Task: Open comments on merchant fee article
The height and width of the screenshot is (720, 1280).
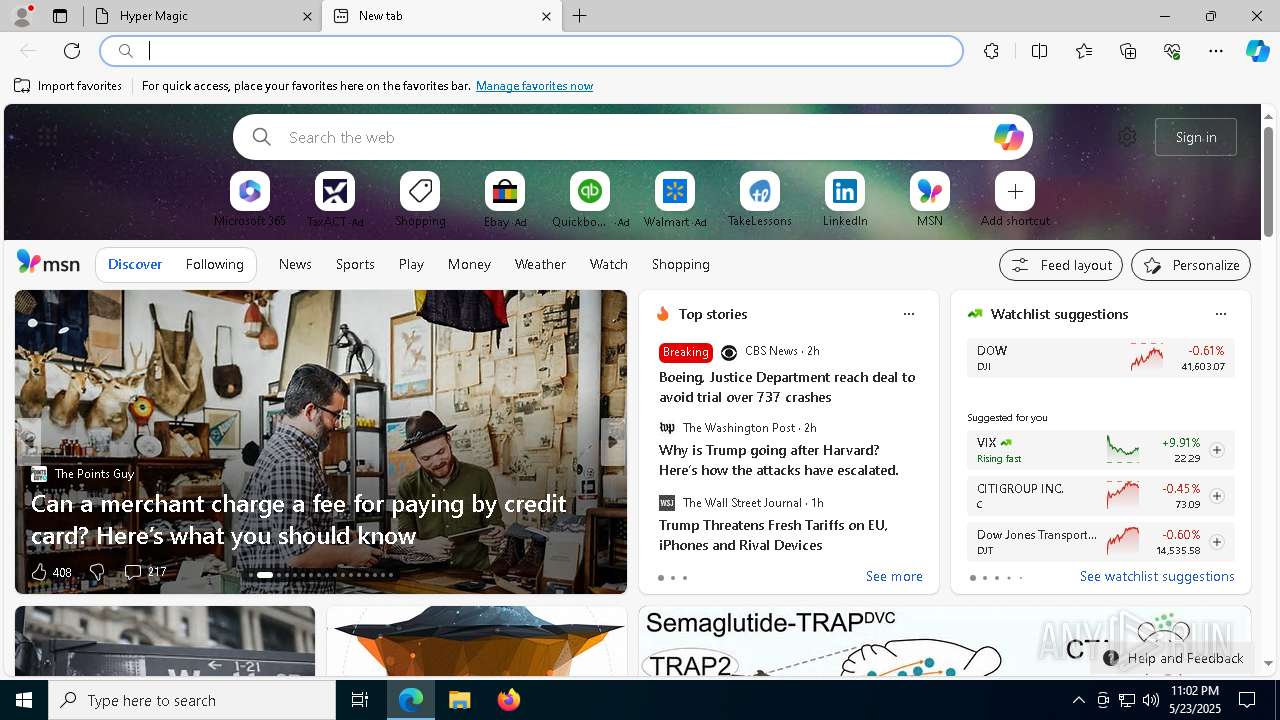Action: [x=144, y=572]
